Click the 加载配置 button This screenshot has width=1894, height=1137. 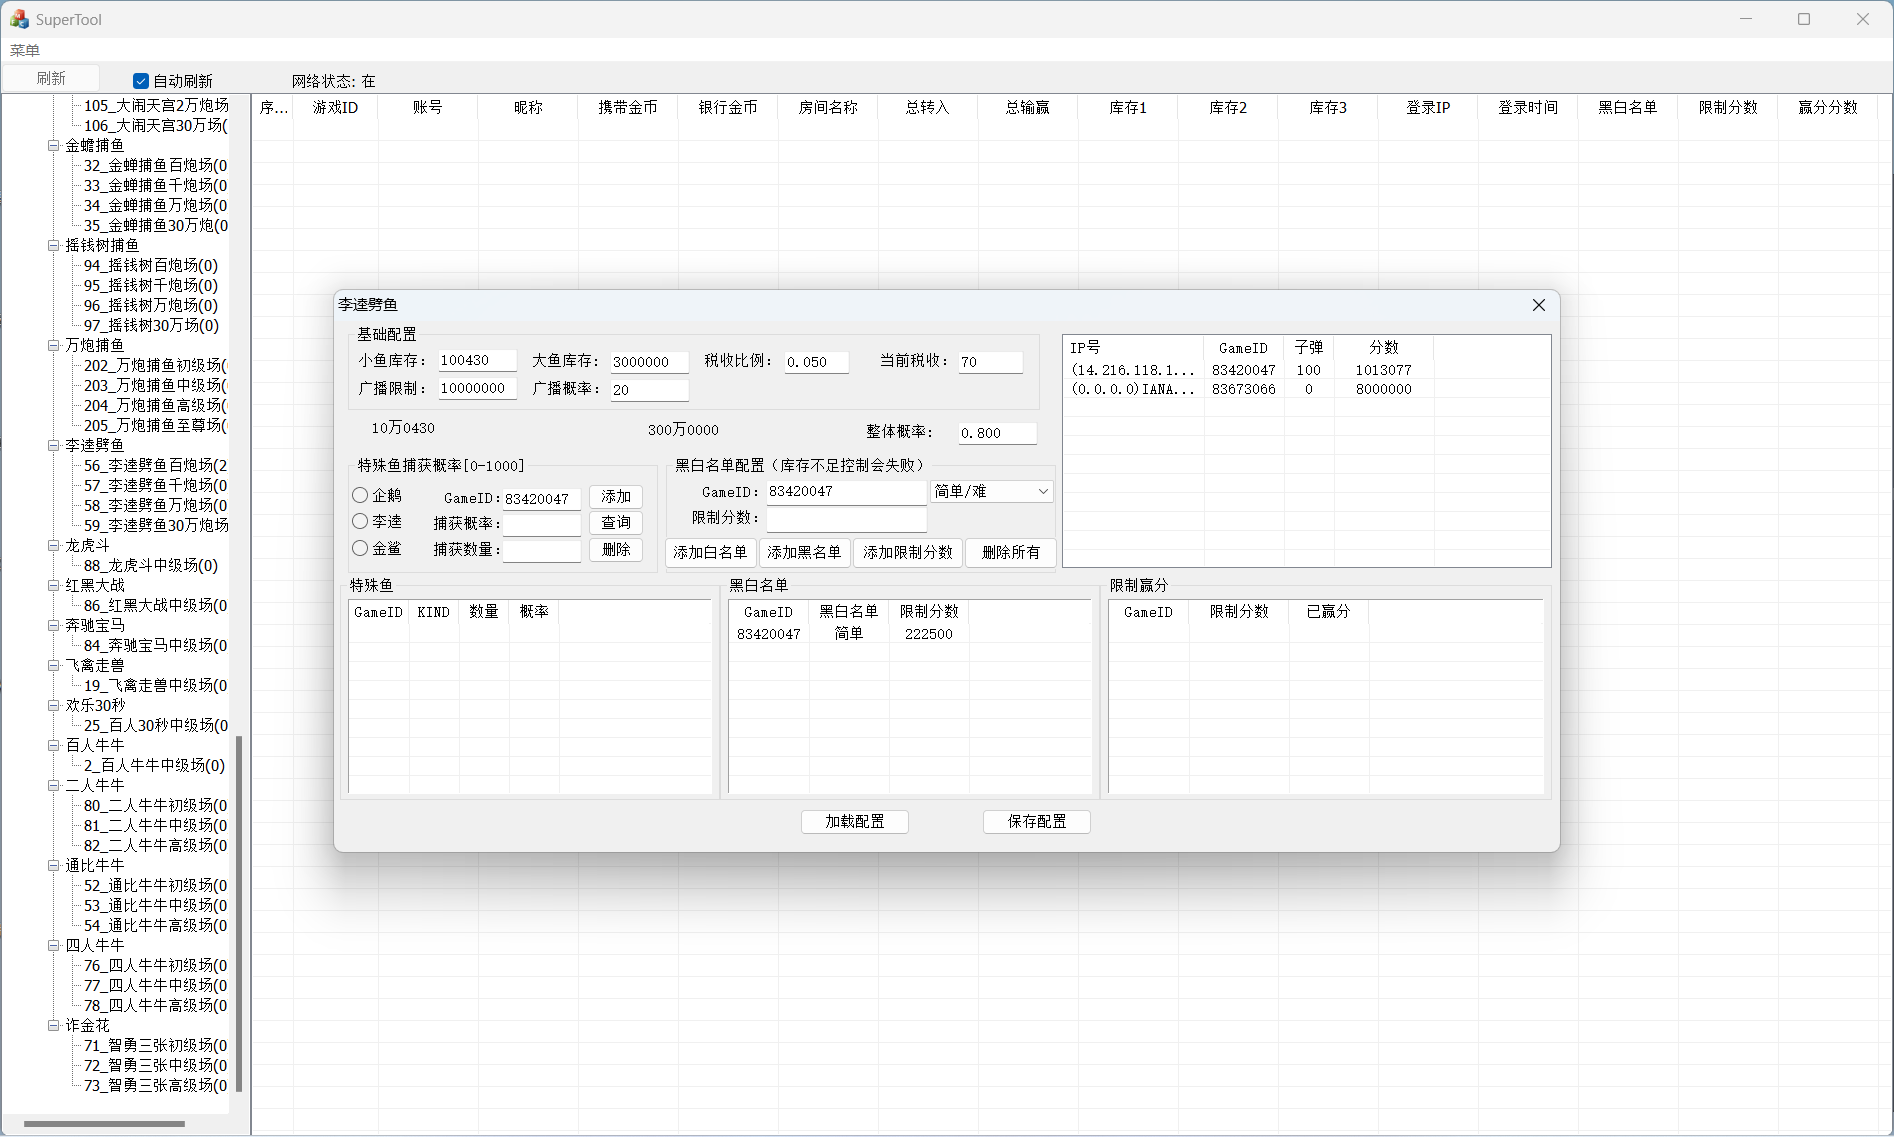[x=854, y=821]
